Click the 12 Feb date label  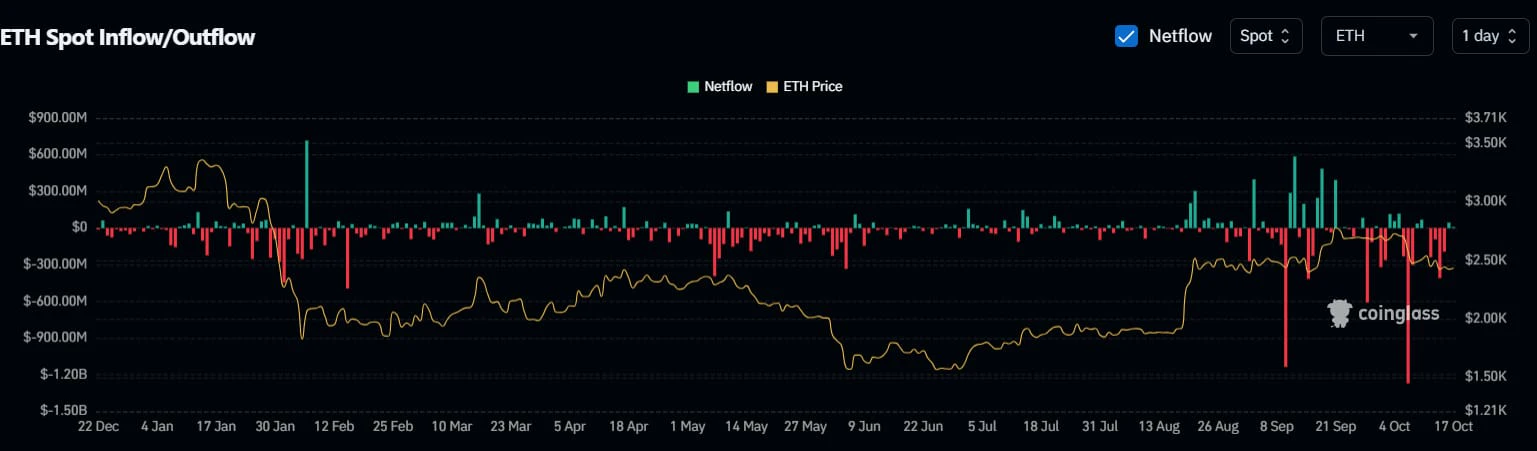334,426
